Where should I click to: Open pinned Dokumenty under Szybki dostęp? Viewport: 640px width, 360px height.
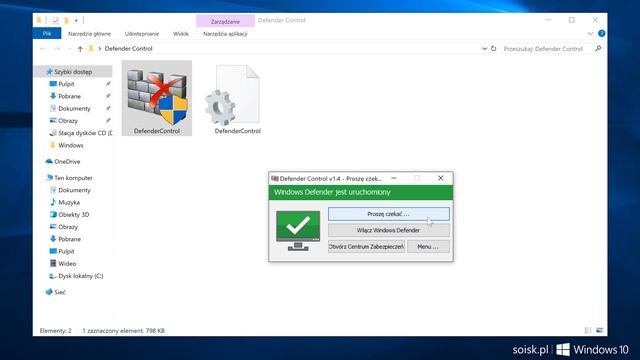click(74, 109)
